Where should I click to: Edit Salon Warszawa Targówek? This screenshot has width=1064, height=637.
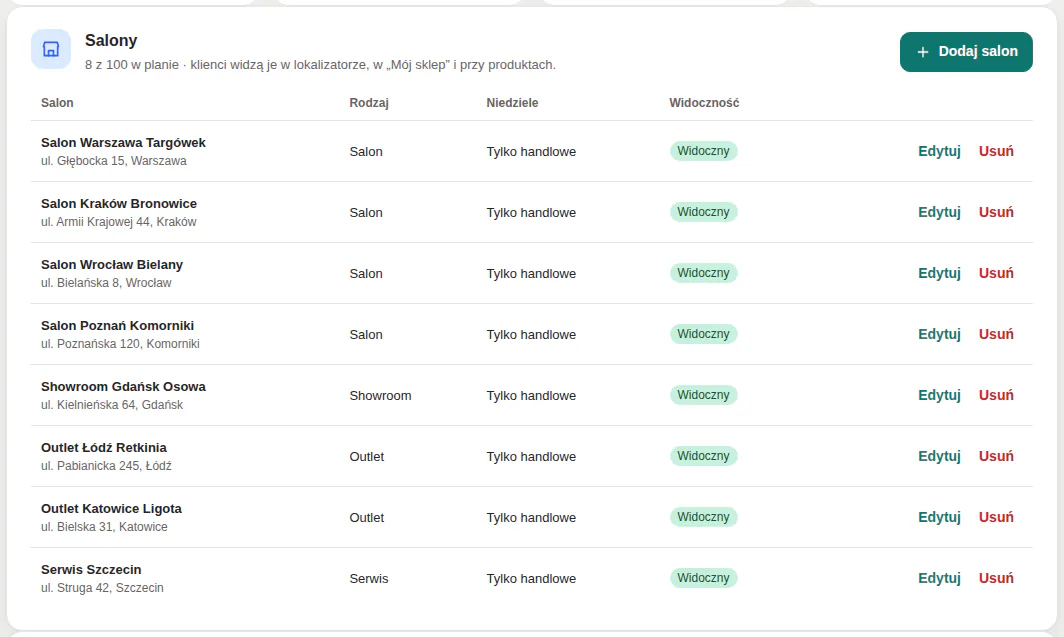pyautogui.click(x=939, y=151)
